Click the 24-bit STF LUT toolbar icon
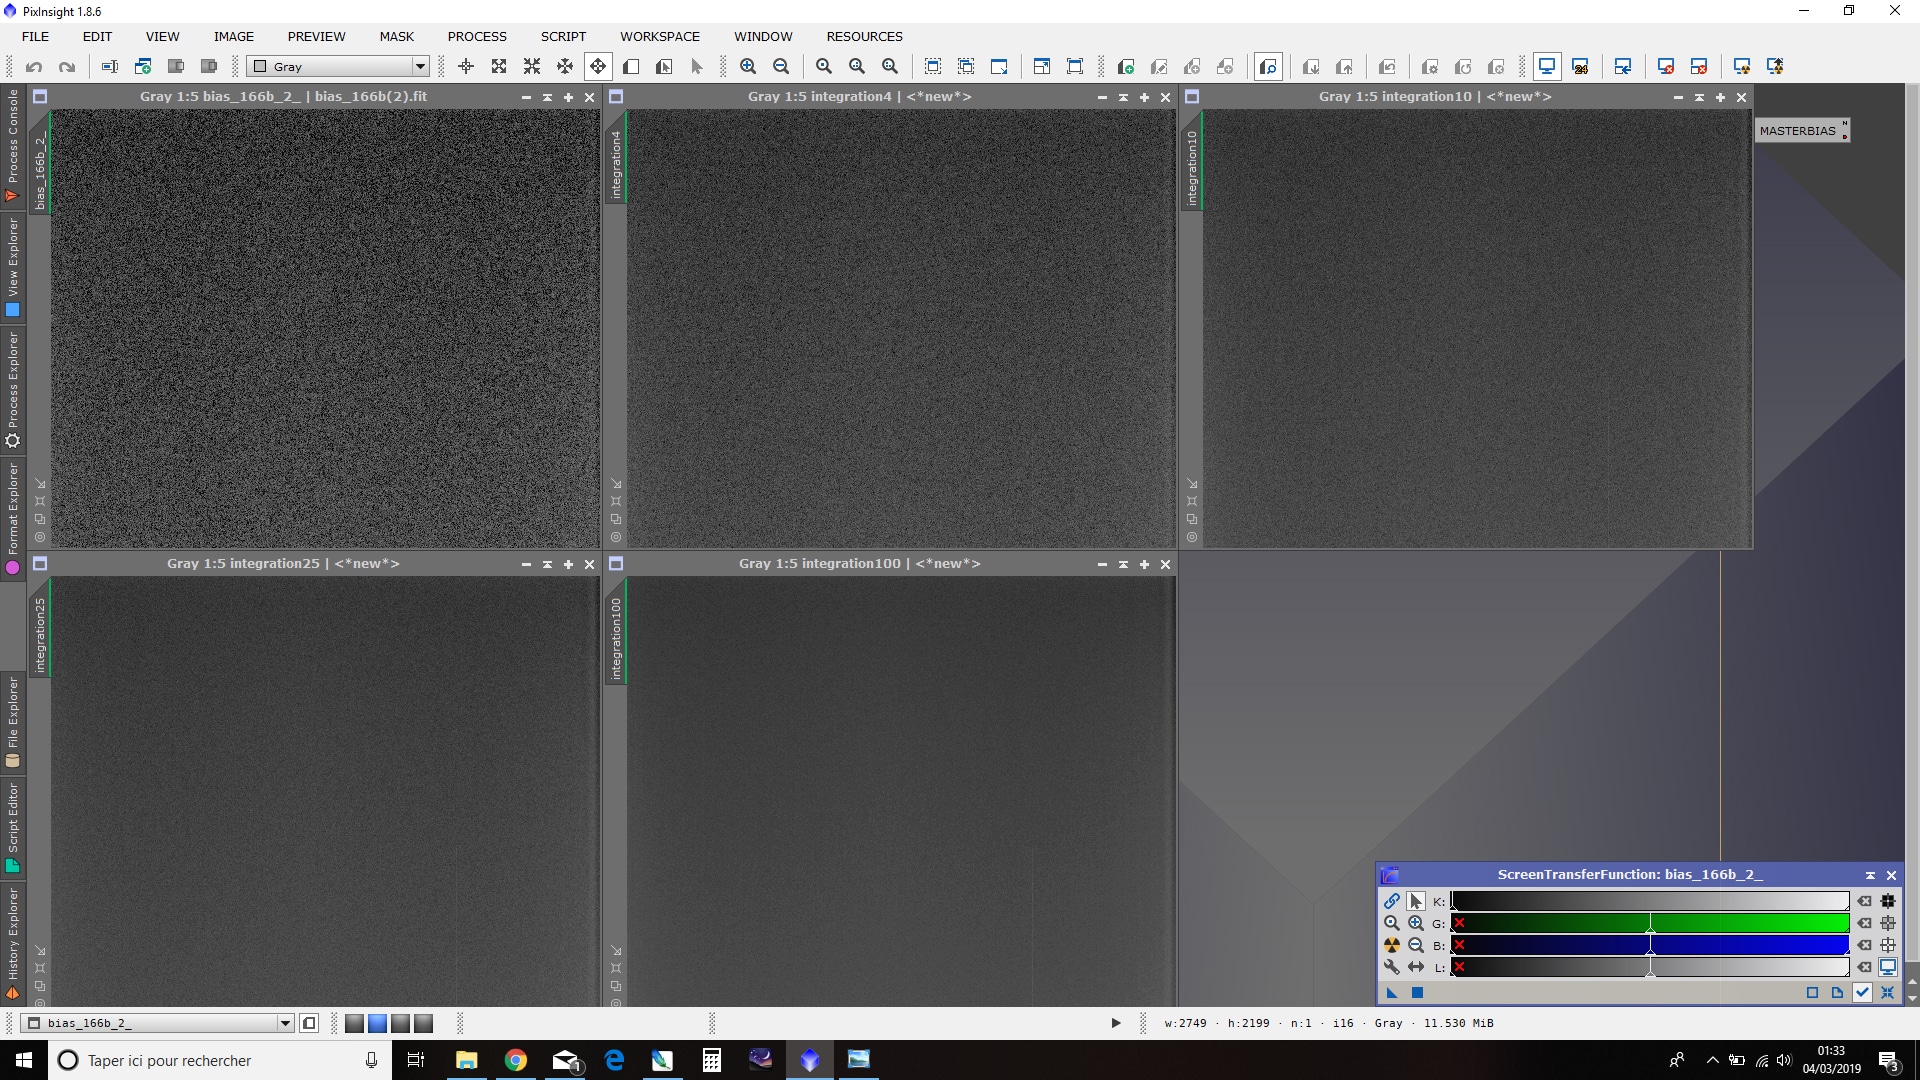1920x1080 pixels. click(x=1580, y=66)
